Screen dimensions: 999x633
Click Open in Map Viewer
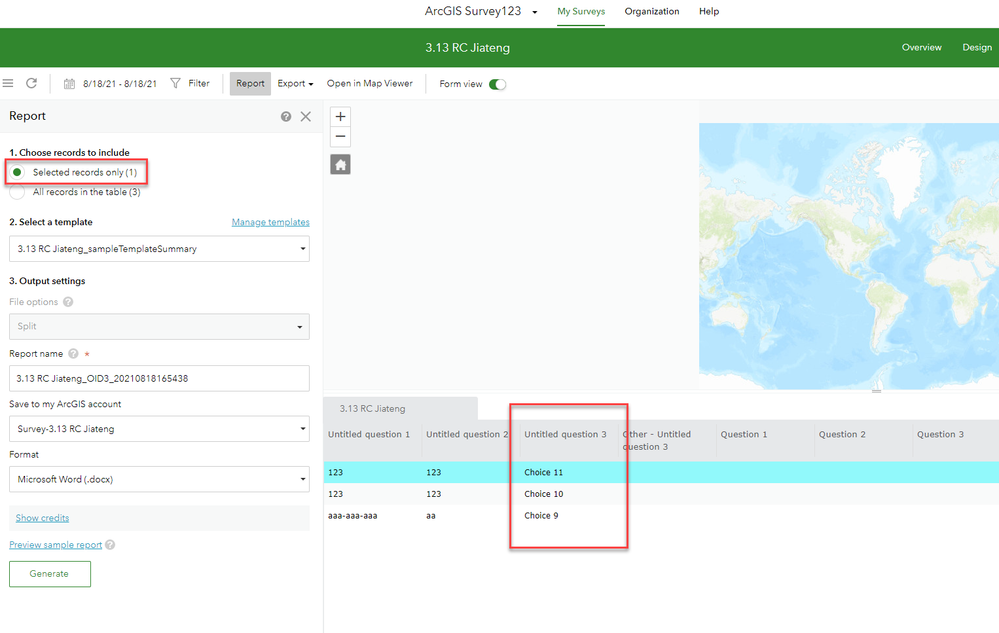[x=370, y=83]
